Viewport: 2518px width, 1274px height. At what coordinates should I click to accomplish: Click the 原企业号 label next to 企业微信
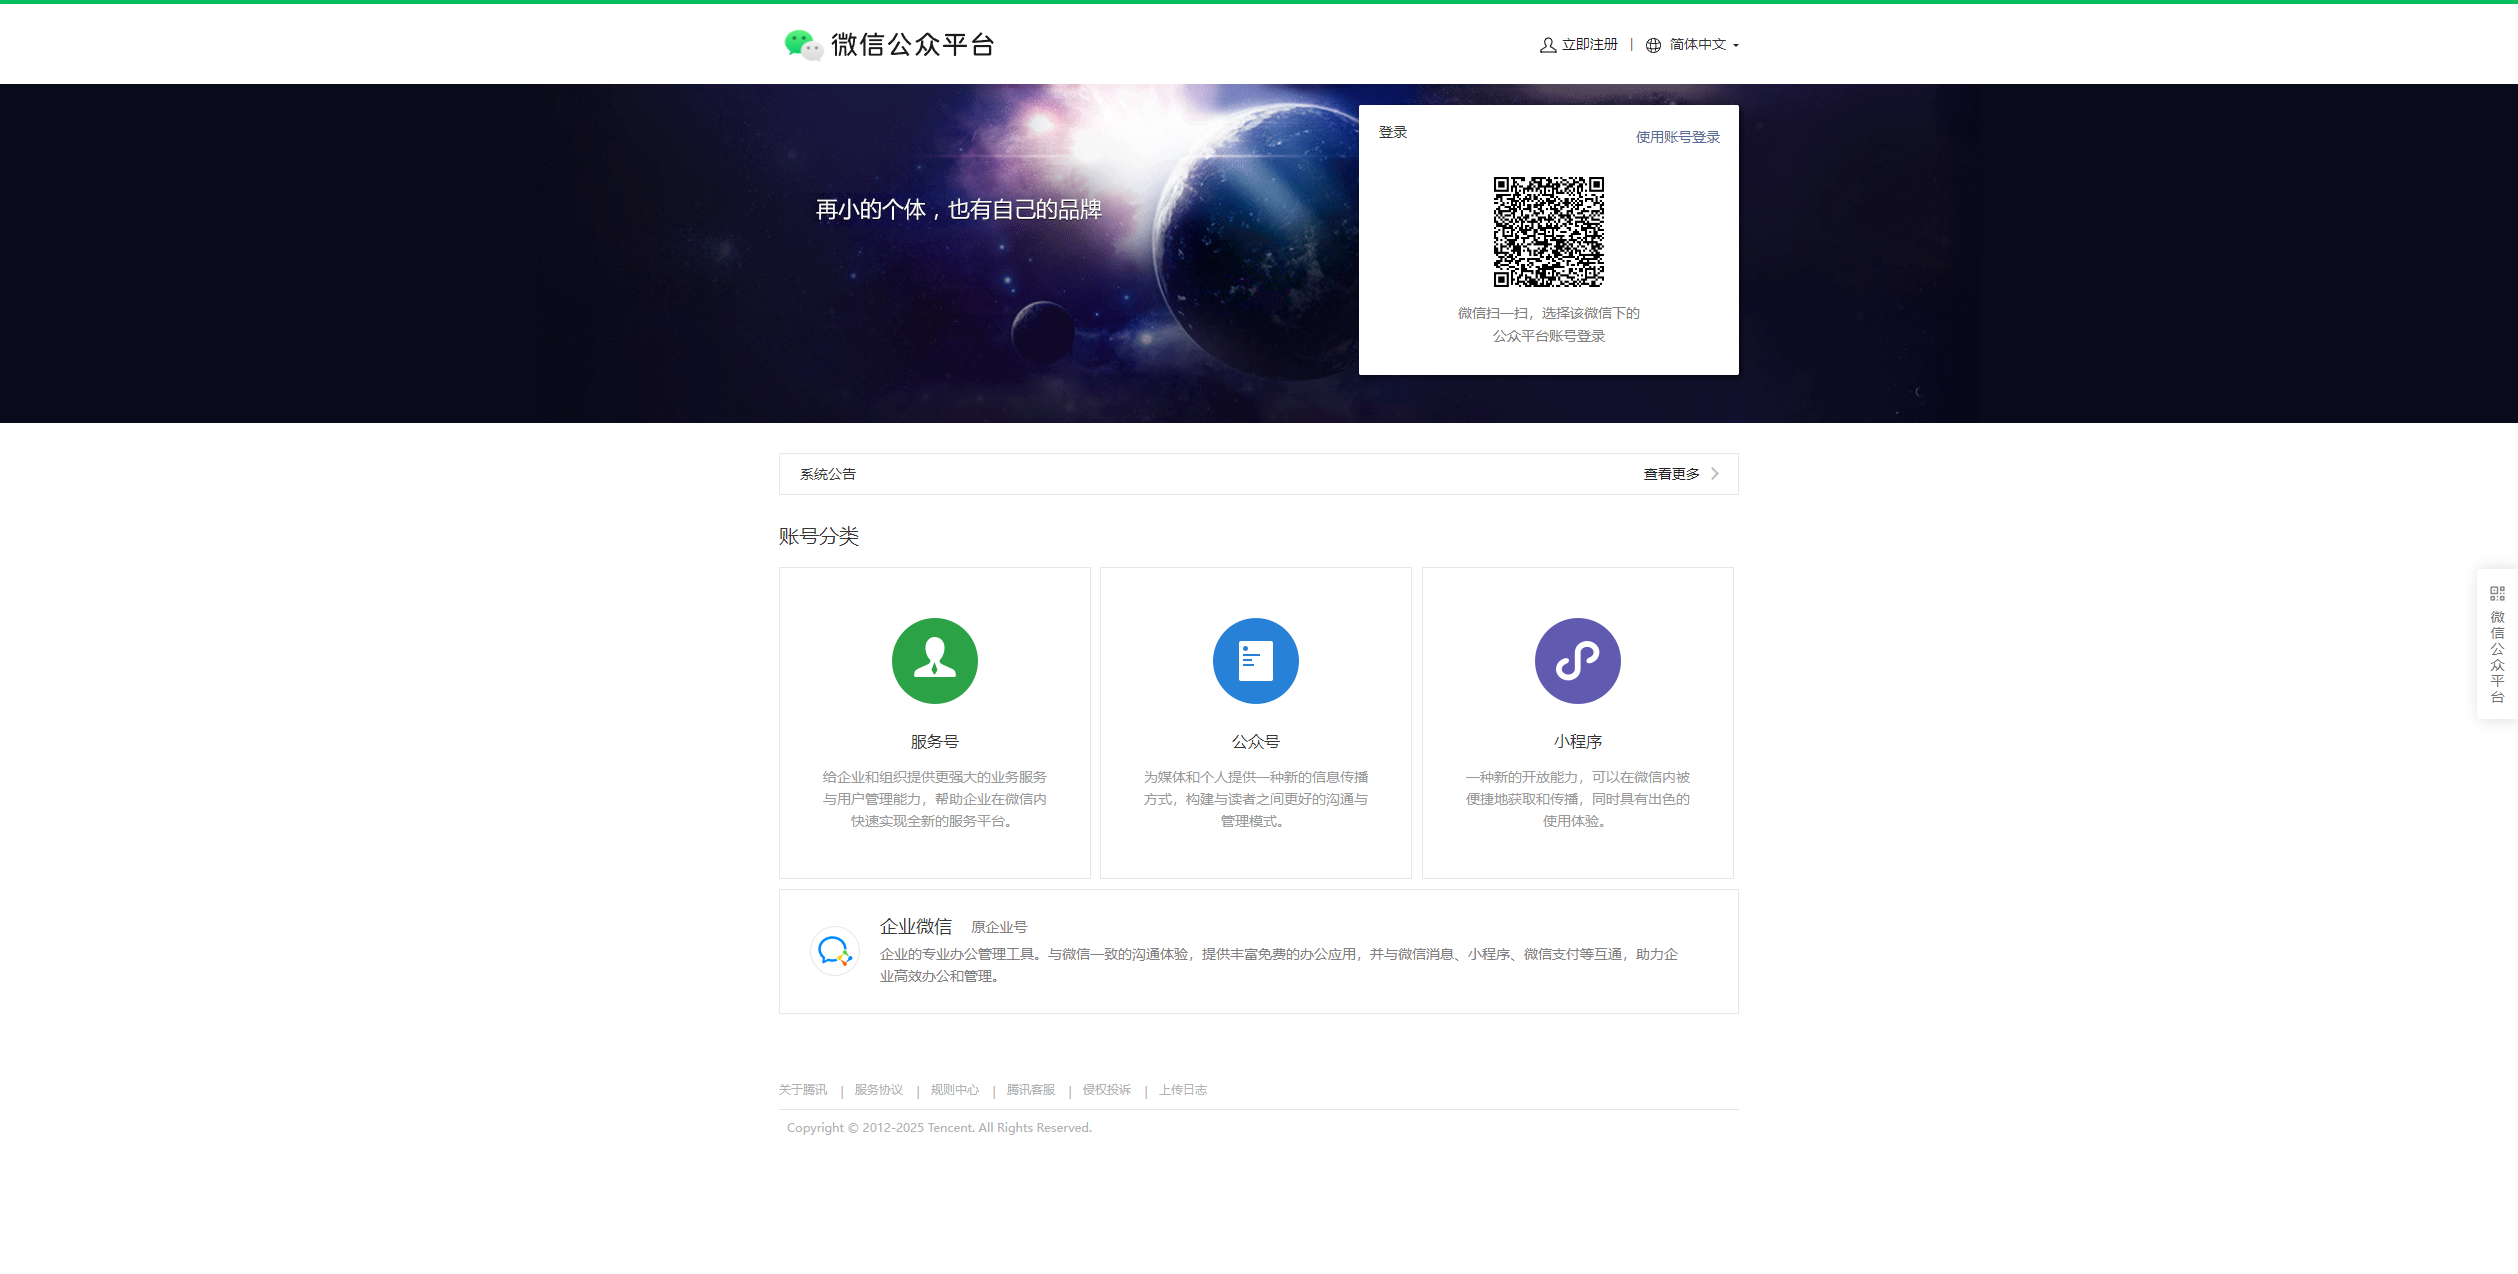pyautogui.click(x=998, y=926)
